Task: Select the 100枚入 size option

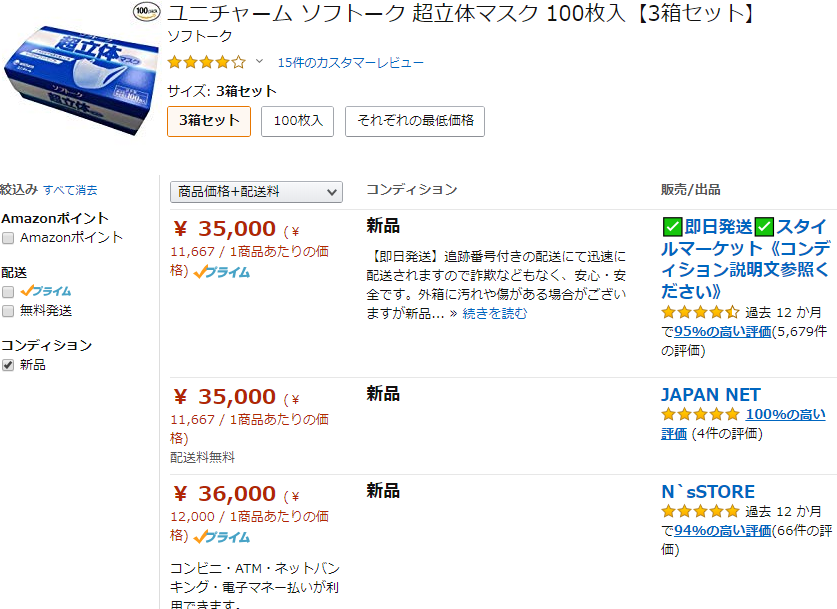Action: coord(298,121)
